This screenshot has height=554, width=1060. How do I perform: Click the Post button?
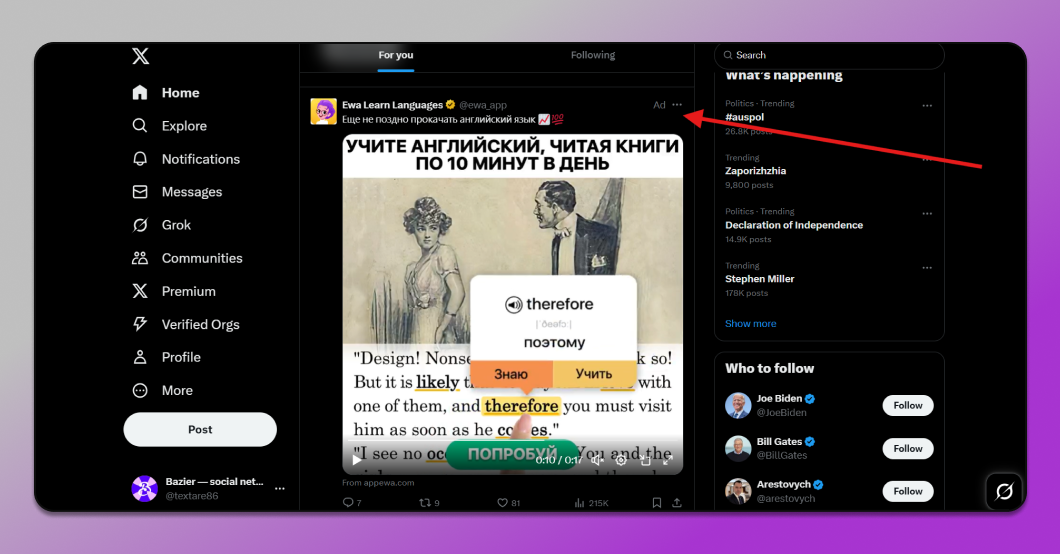(x=200, y=430)
